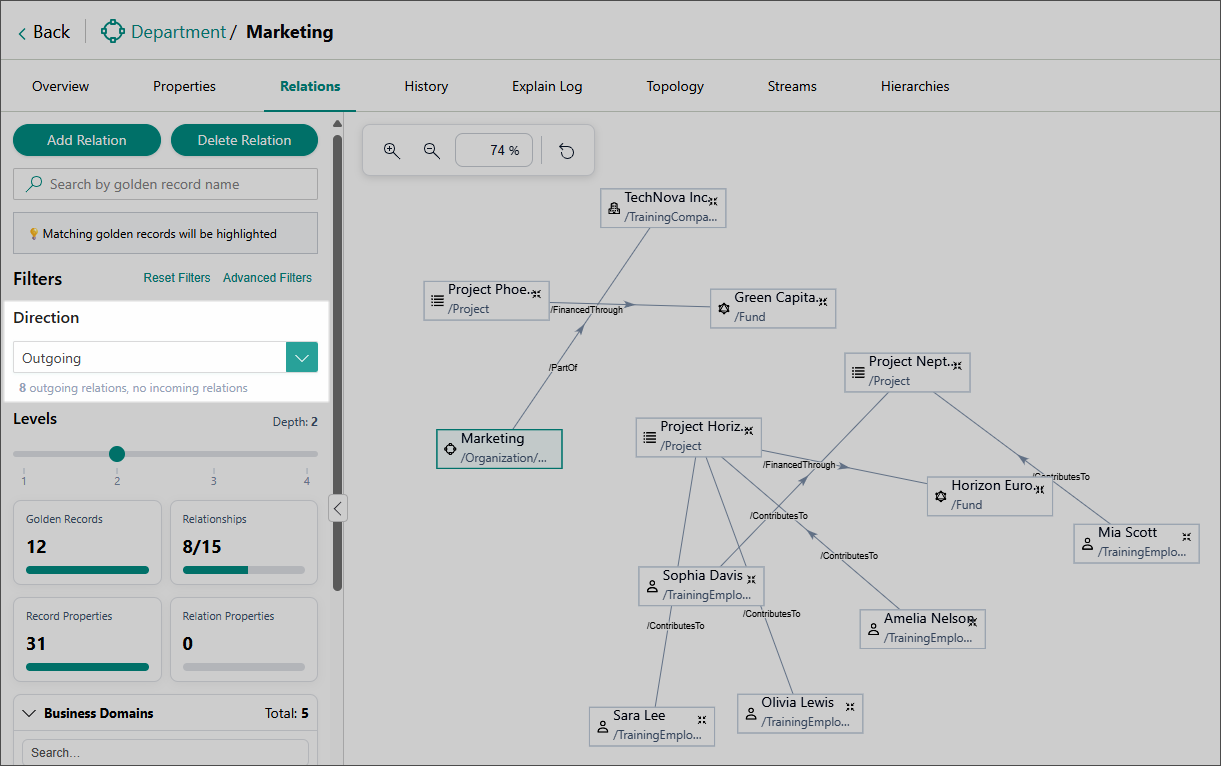Open the Explain Log tab
The width and height of the screenshot is (1221, 766).
click(547, 87)
